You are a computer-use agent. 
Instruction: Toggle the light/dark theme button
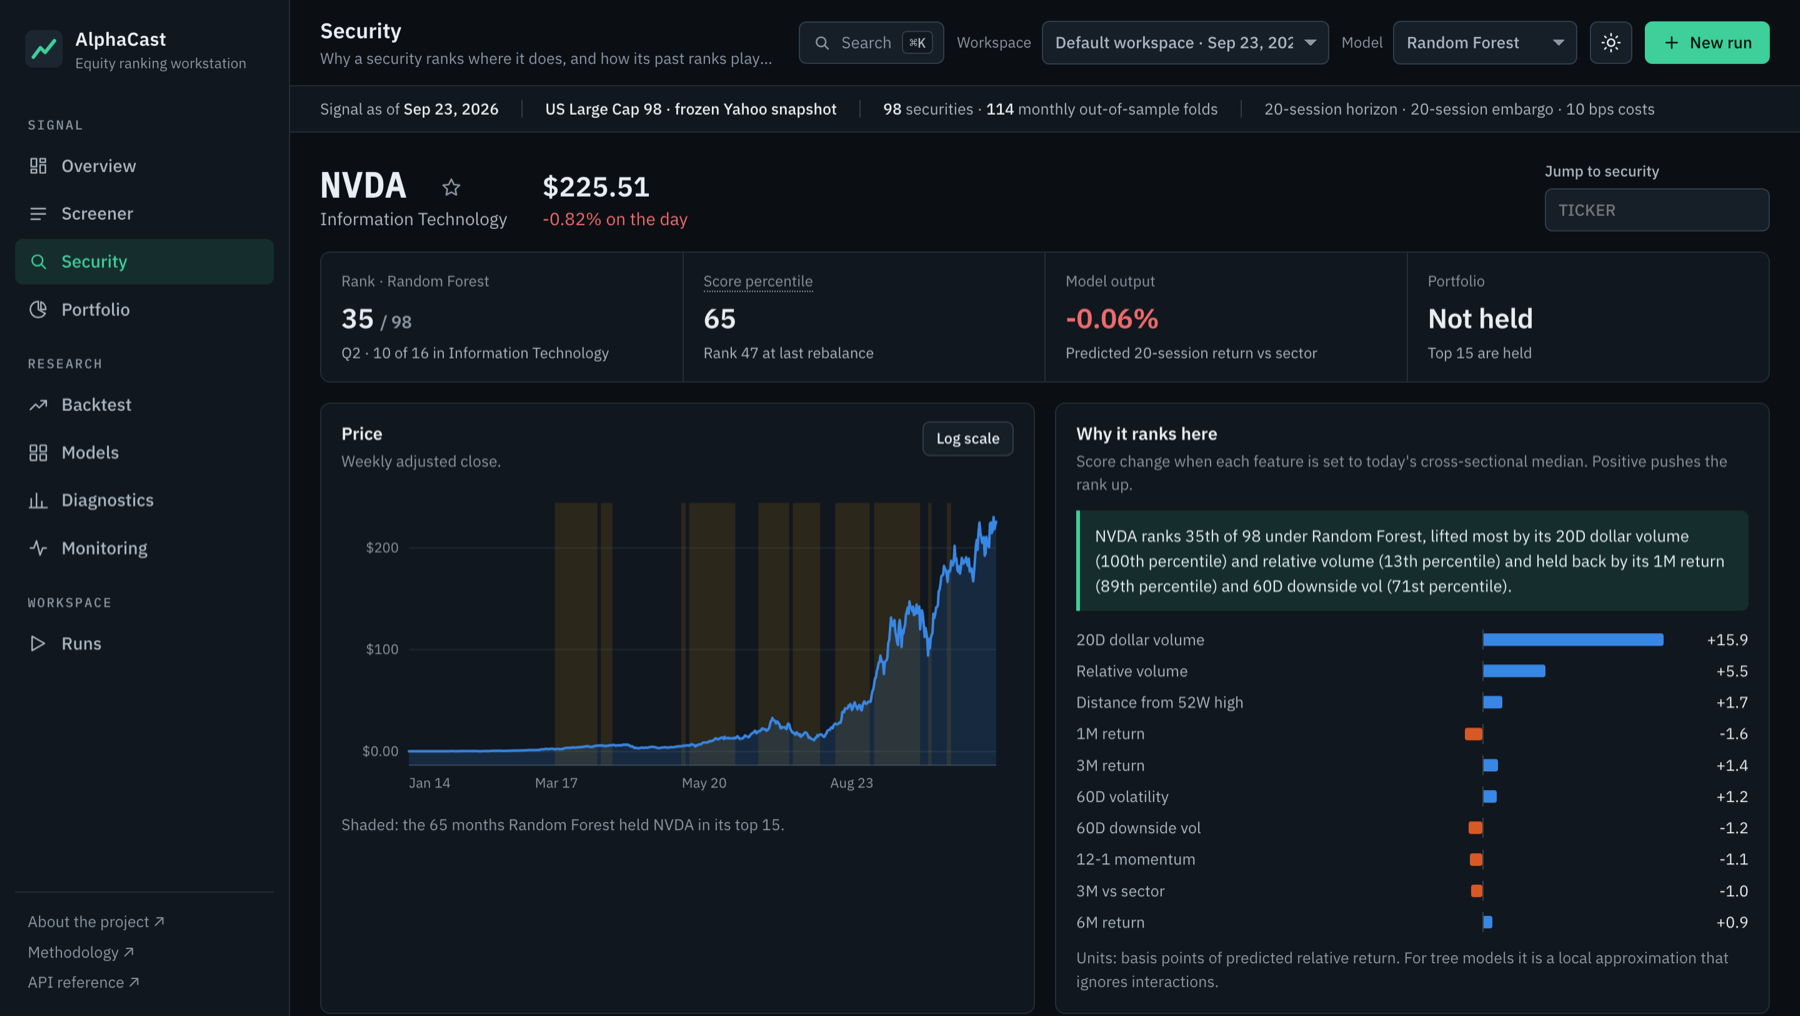(x=1610, y=43)
